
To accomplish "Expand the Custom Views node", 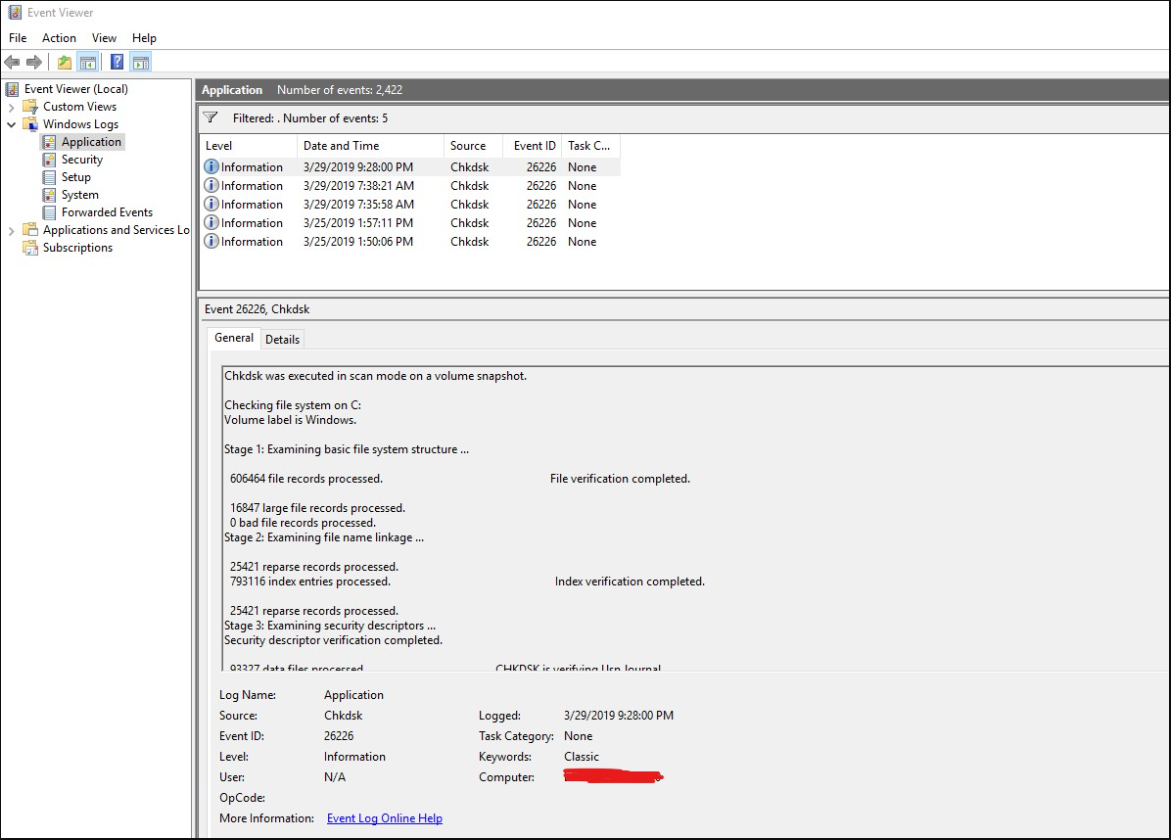I will pyautogui.click(x=12, y=107).
